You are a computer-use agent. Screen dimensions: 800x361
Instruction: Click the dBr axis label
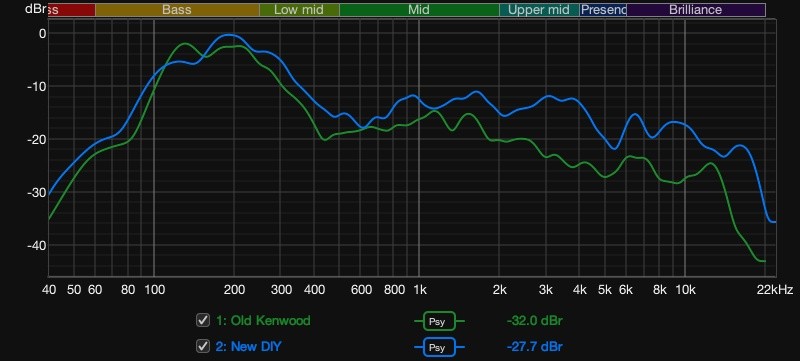[x=35, y=9]
